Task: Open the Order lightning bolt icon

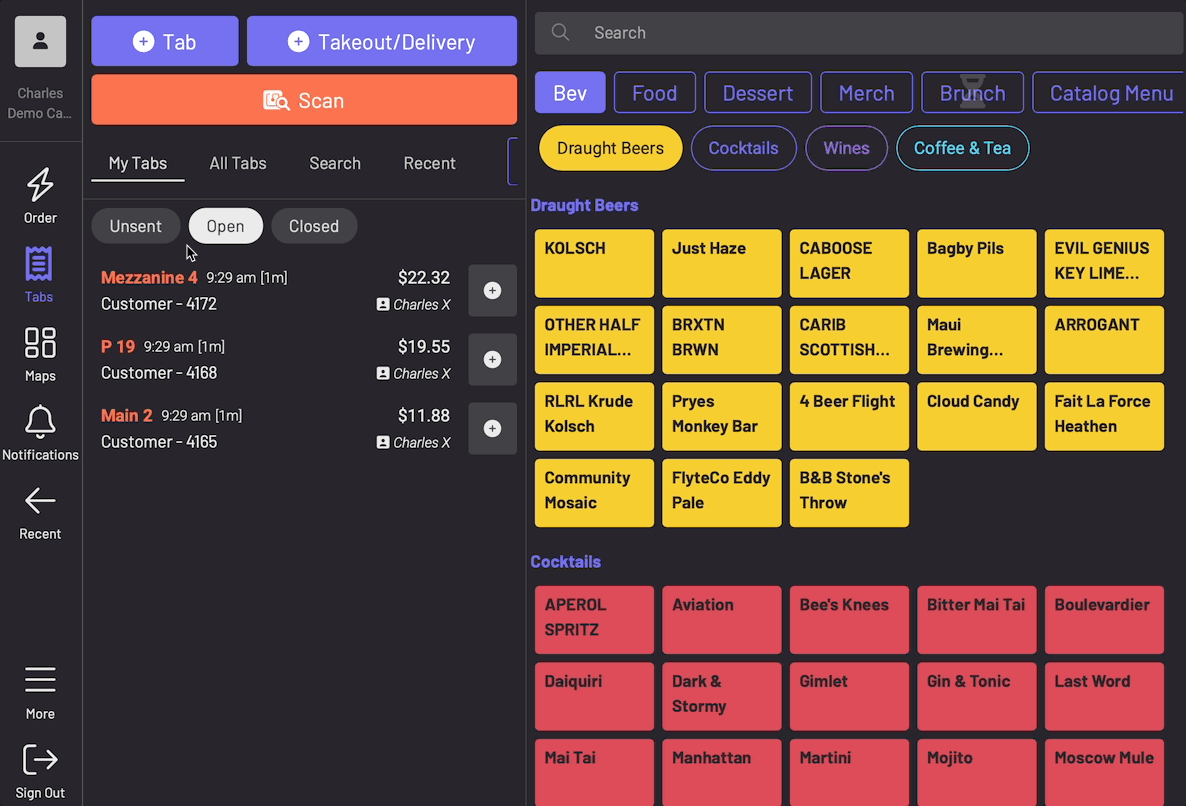Action: [x=40, y=185]
